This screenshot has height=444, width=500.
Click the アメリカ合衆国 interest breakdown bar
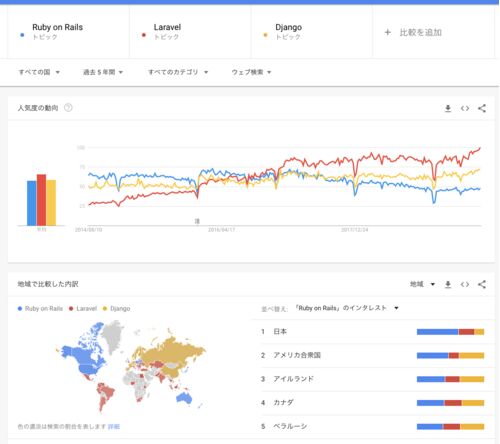click(x=450, y=355)
